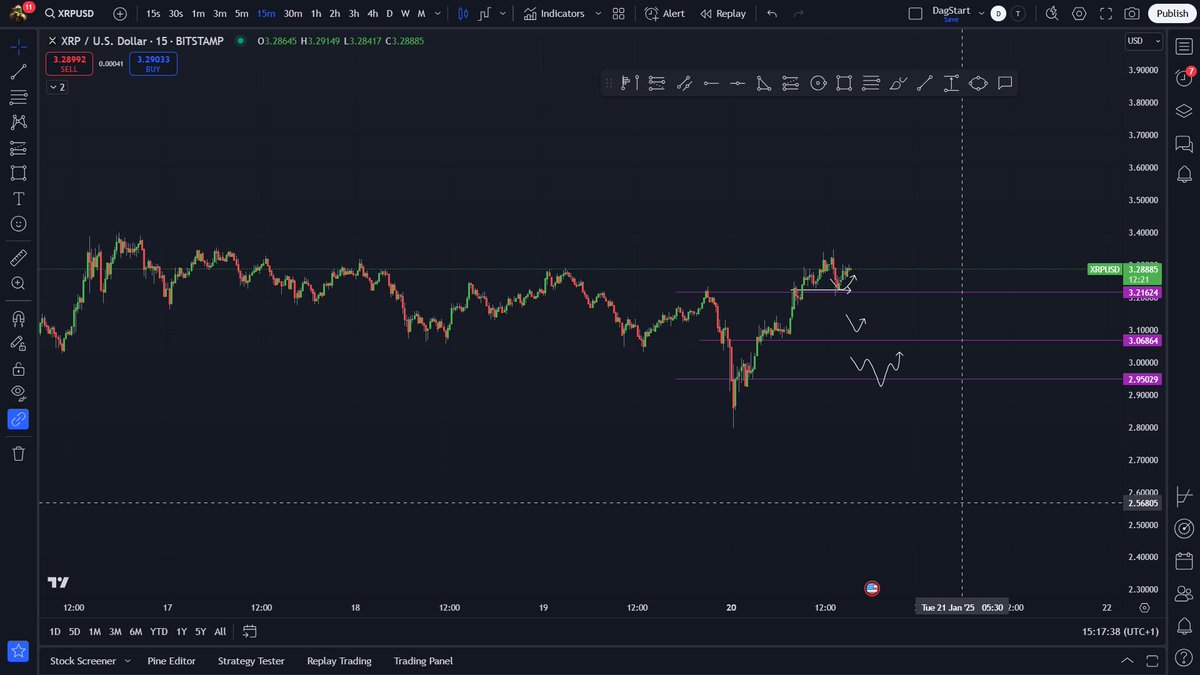Open quick search icon in top toolbar
The width and height of the screenshot is (1200, 675).
(x=1052, y=14)
